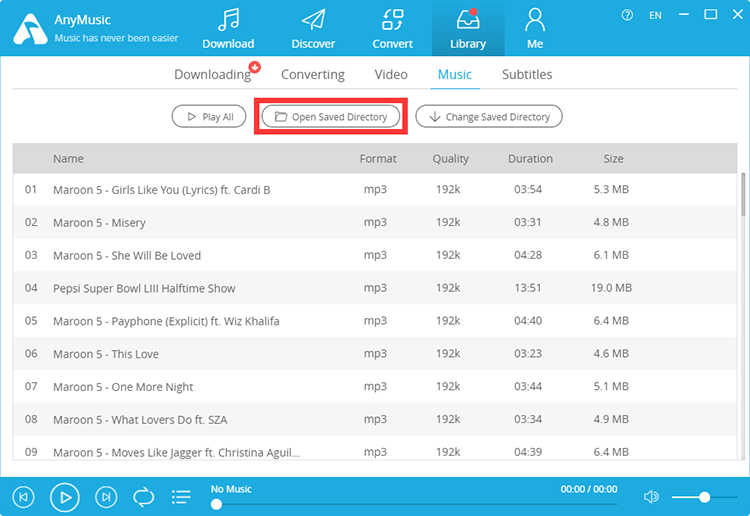Click Open Saved Directory button

(x=331, y=117)
